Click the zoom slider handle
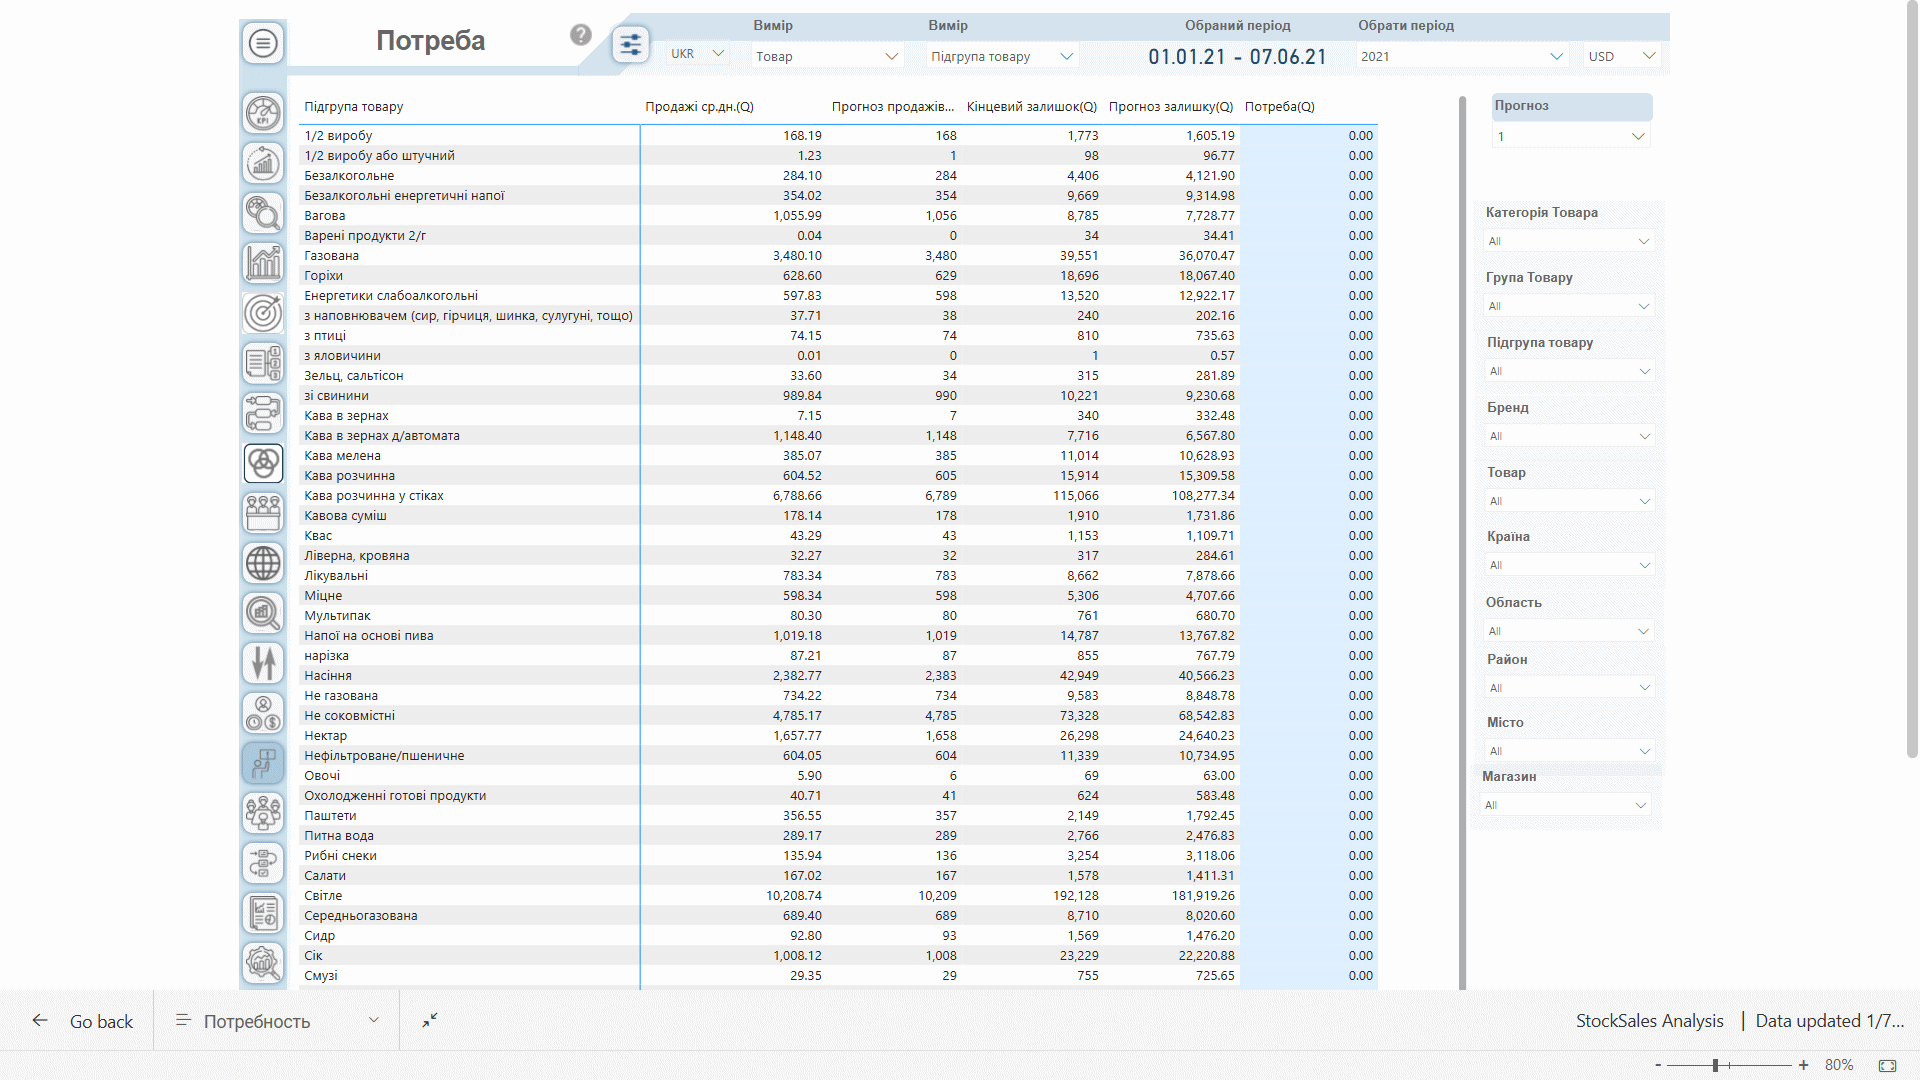Image resolution: width=1920 pixels, height=1080 pixels. [x=1715, y=1065]
